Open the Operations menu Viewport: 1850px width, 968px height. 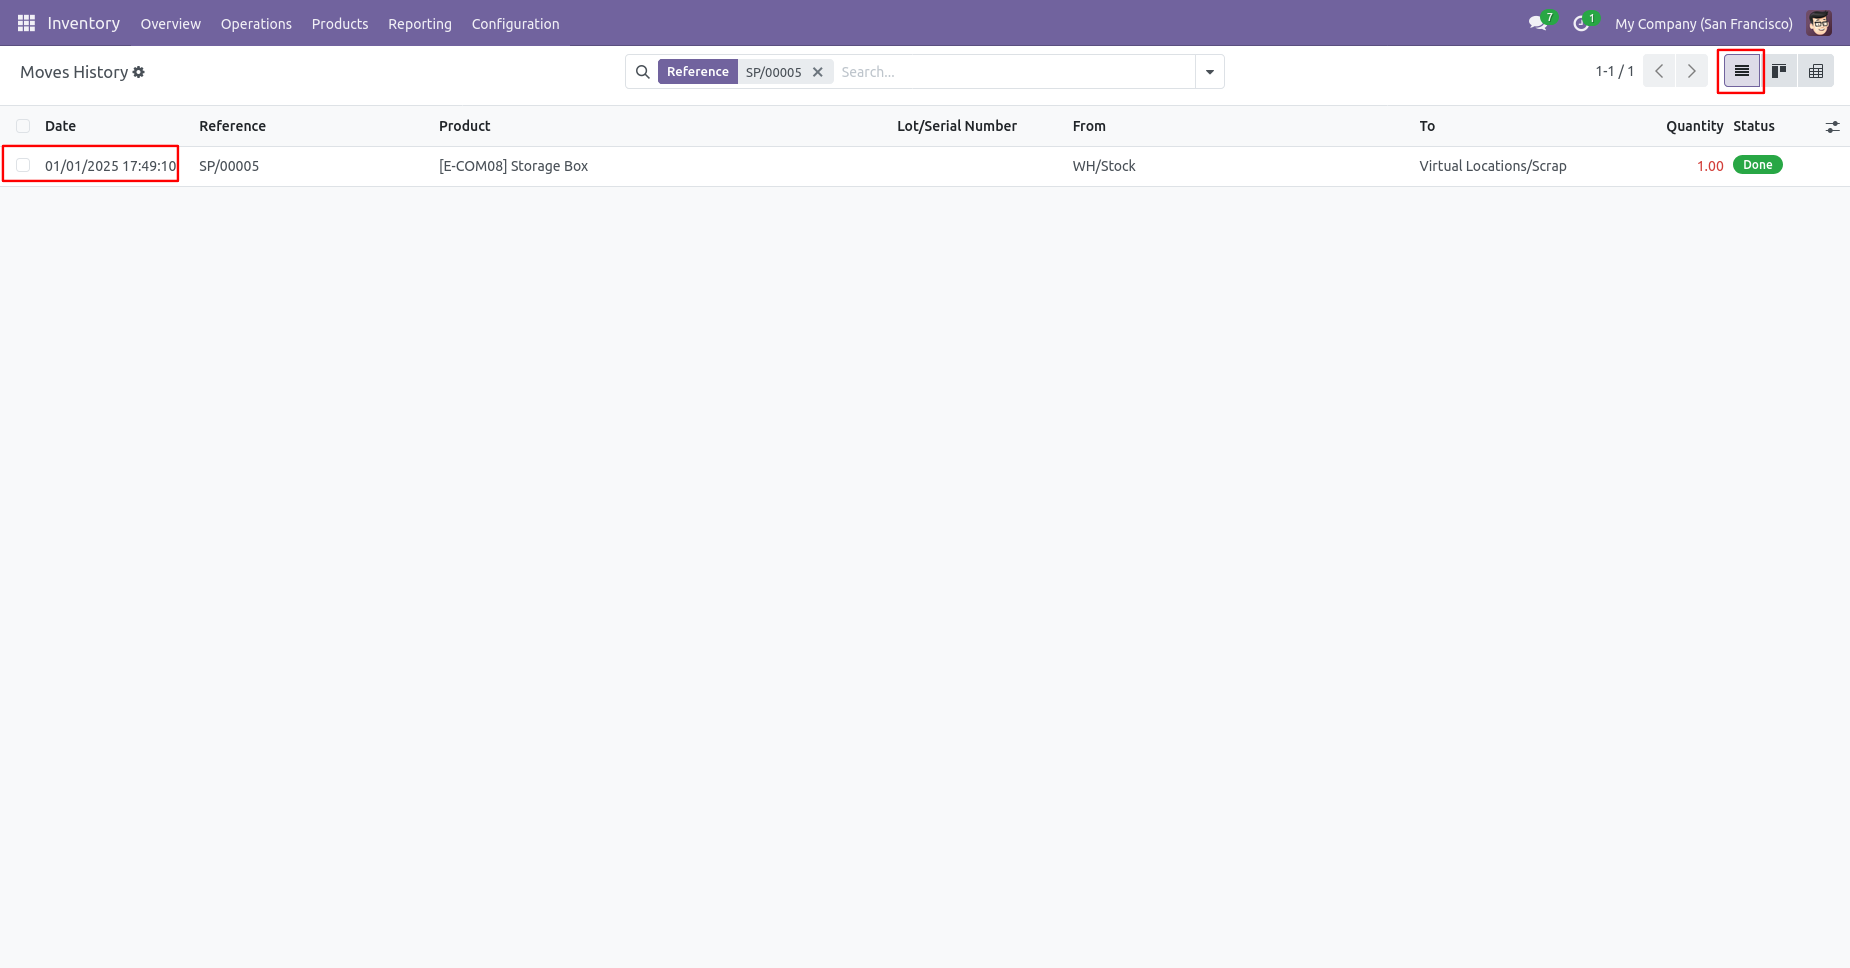[x=256, y=24]
